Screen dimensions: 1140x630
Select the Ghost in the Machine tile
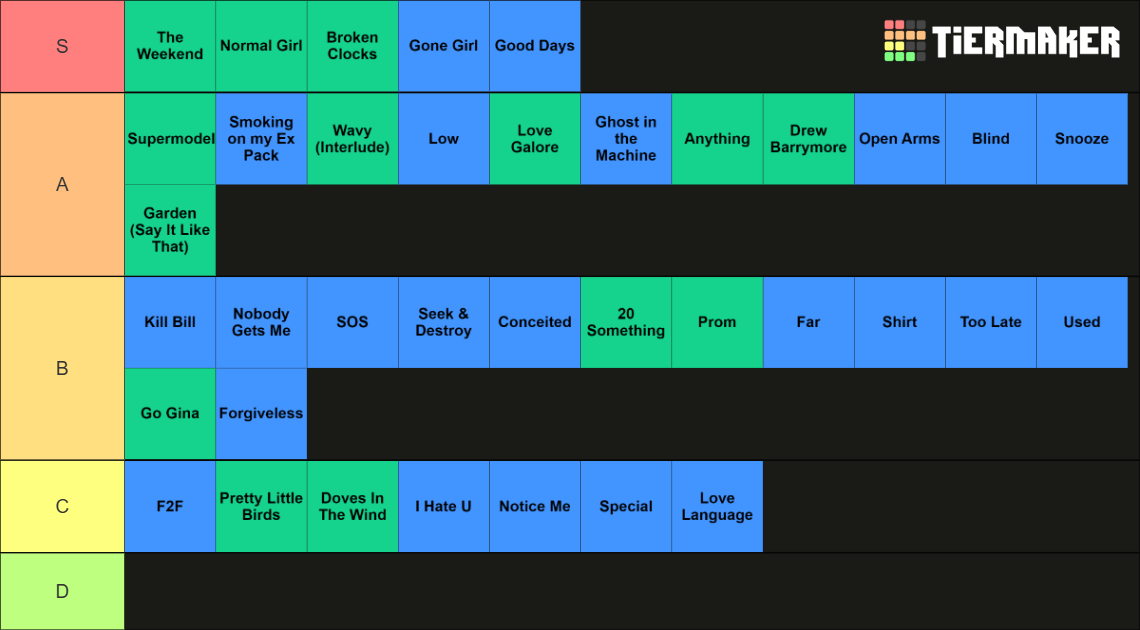click(626, 139)
